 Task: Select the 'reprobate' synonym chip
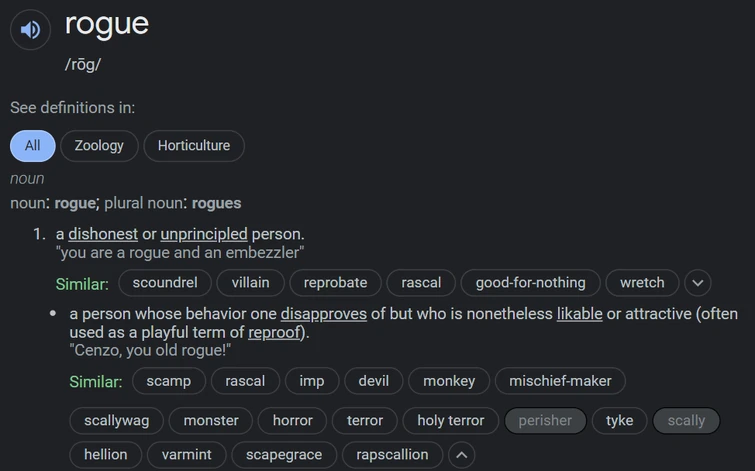(x=335, y=283)
